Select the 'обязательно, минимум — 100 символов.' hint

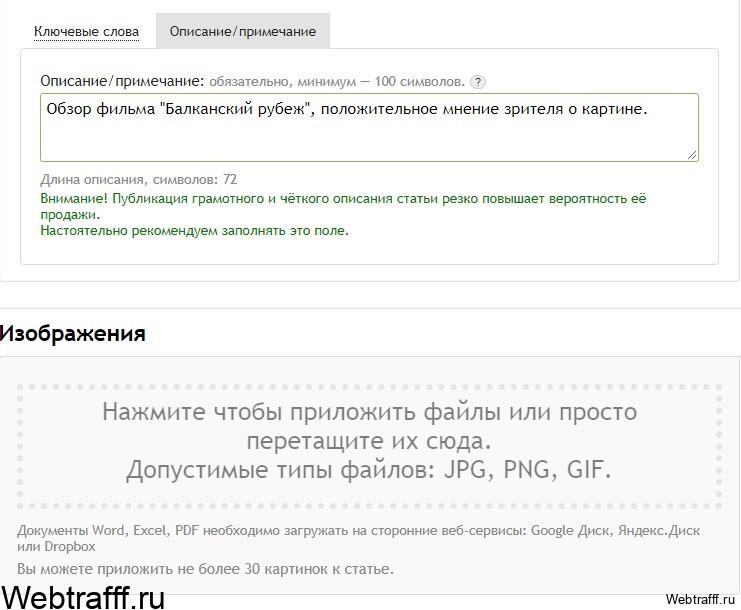337,82
